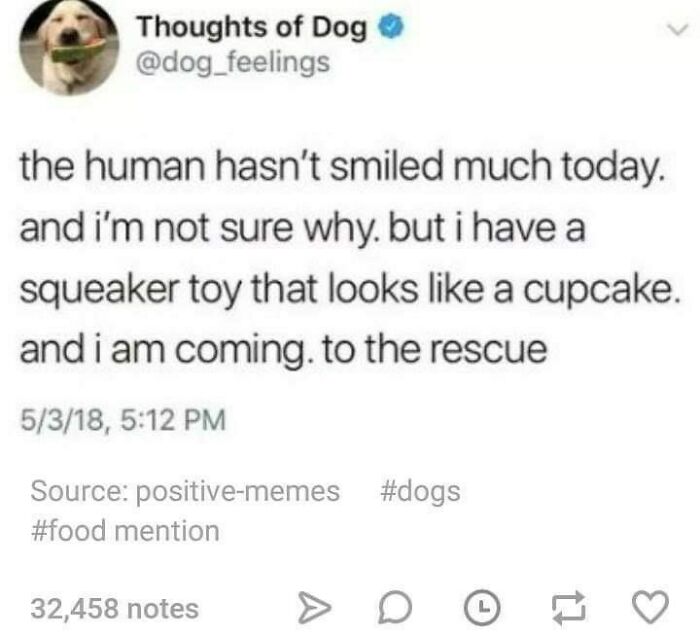Click the verified blue checkmark badge
The height and width of the screenshot is (636, 700).
coord(391,26)
